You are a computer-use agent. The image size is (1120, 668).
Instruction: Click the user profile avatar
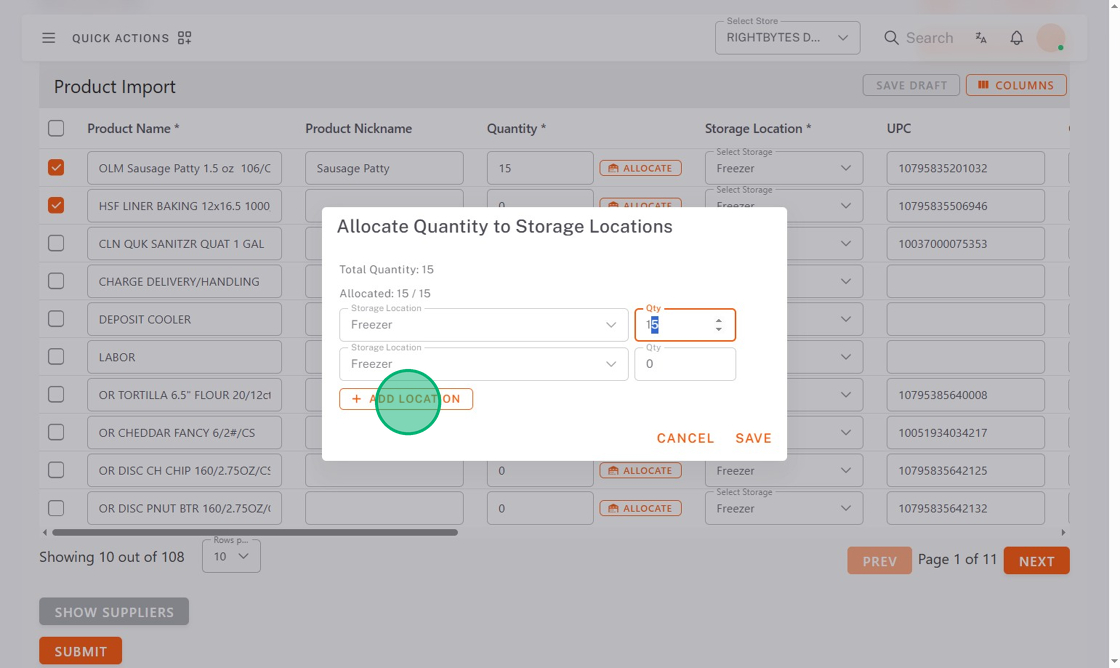coord(1050,38)
